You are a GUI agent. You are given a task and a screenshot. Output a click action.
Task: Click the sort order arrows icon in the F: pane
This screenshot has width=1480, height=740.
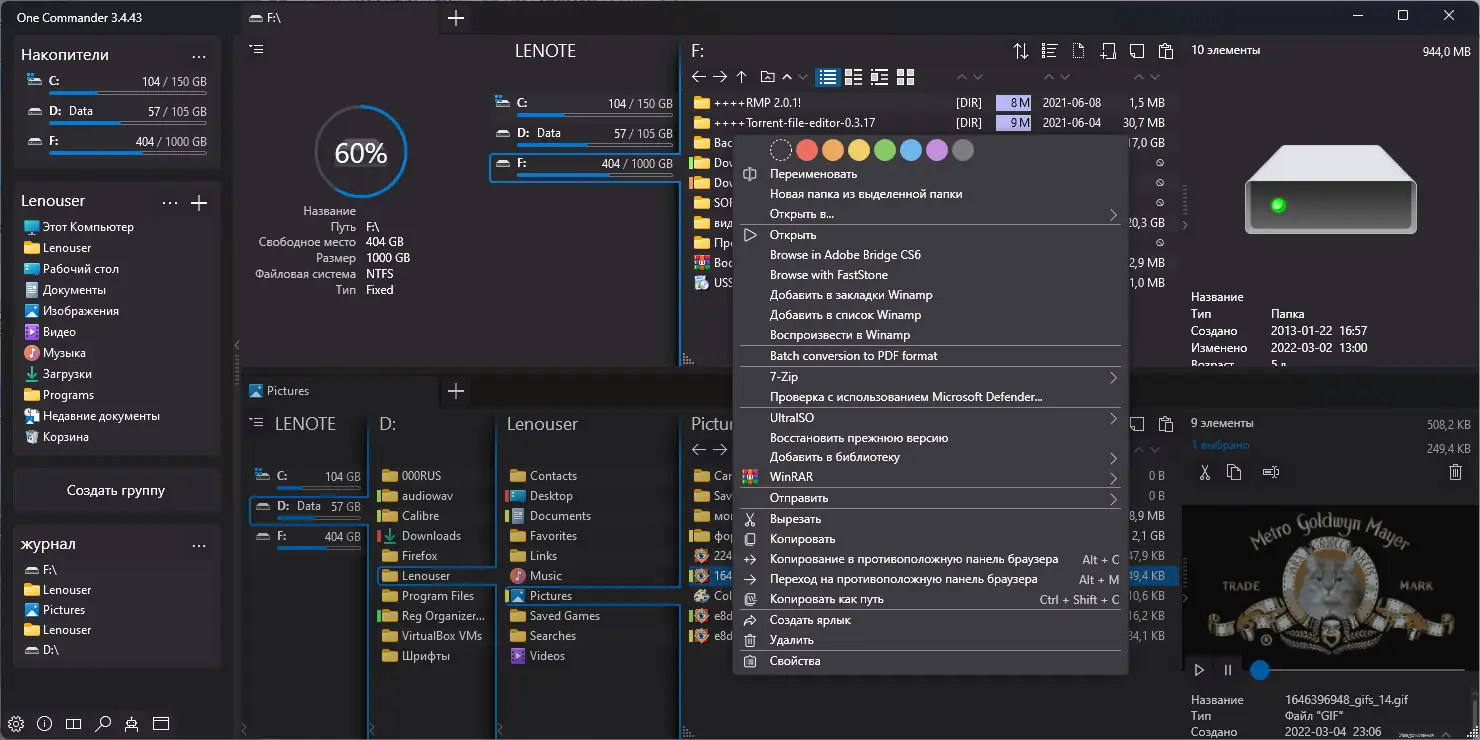1020,51
